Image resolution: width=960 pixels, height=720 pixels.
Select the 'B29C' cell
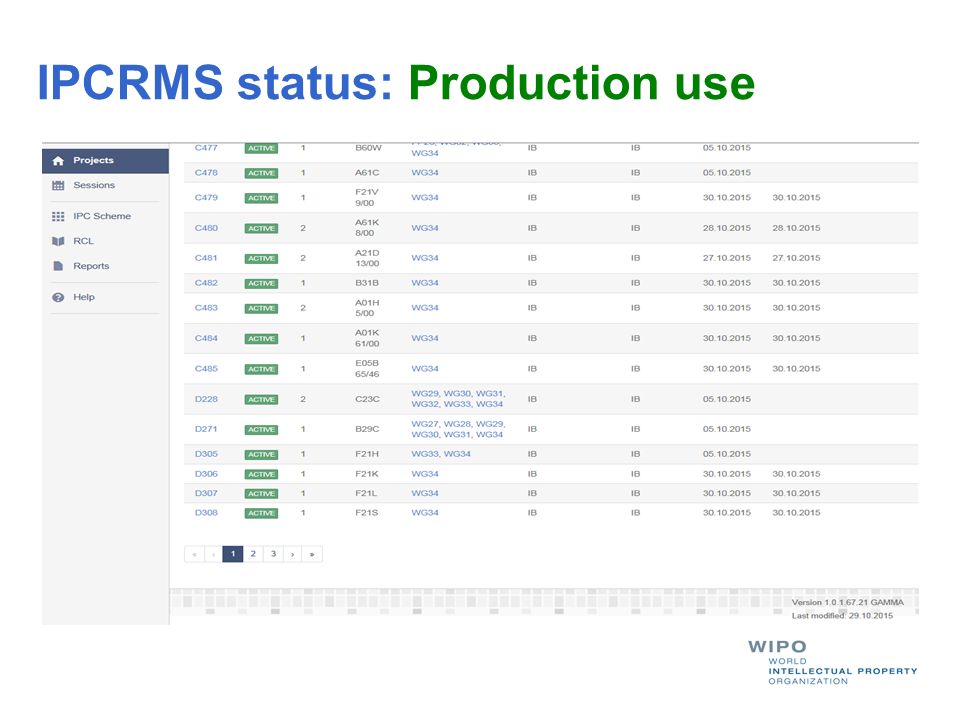coord(367,429)
